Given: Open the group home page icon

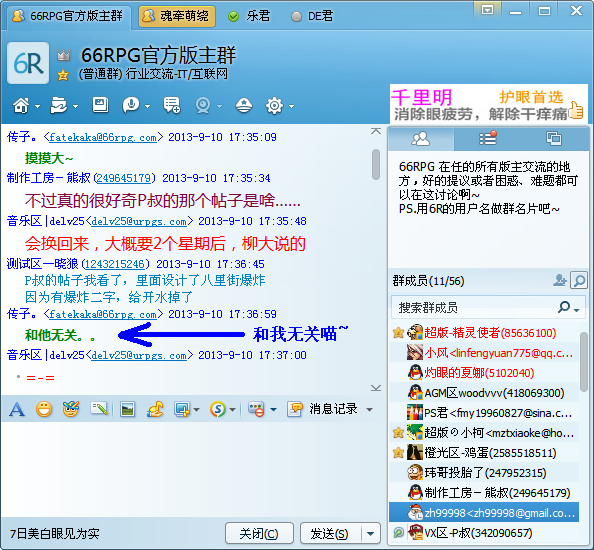Looking at the screenshot, I should [x=20, y=106].
